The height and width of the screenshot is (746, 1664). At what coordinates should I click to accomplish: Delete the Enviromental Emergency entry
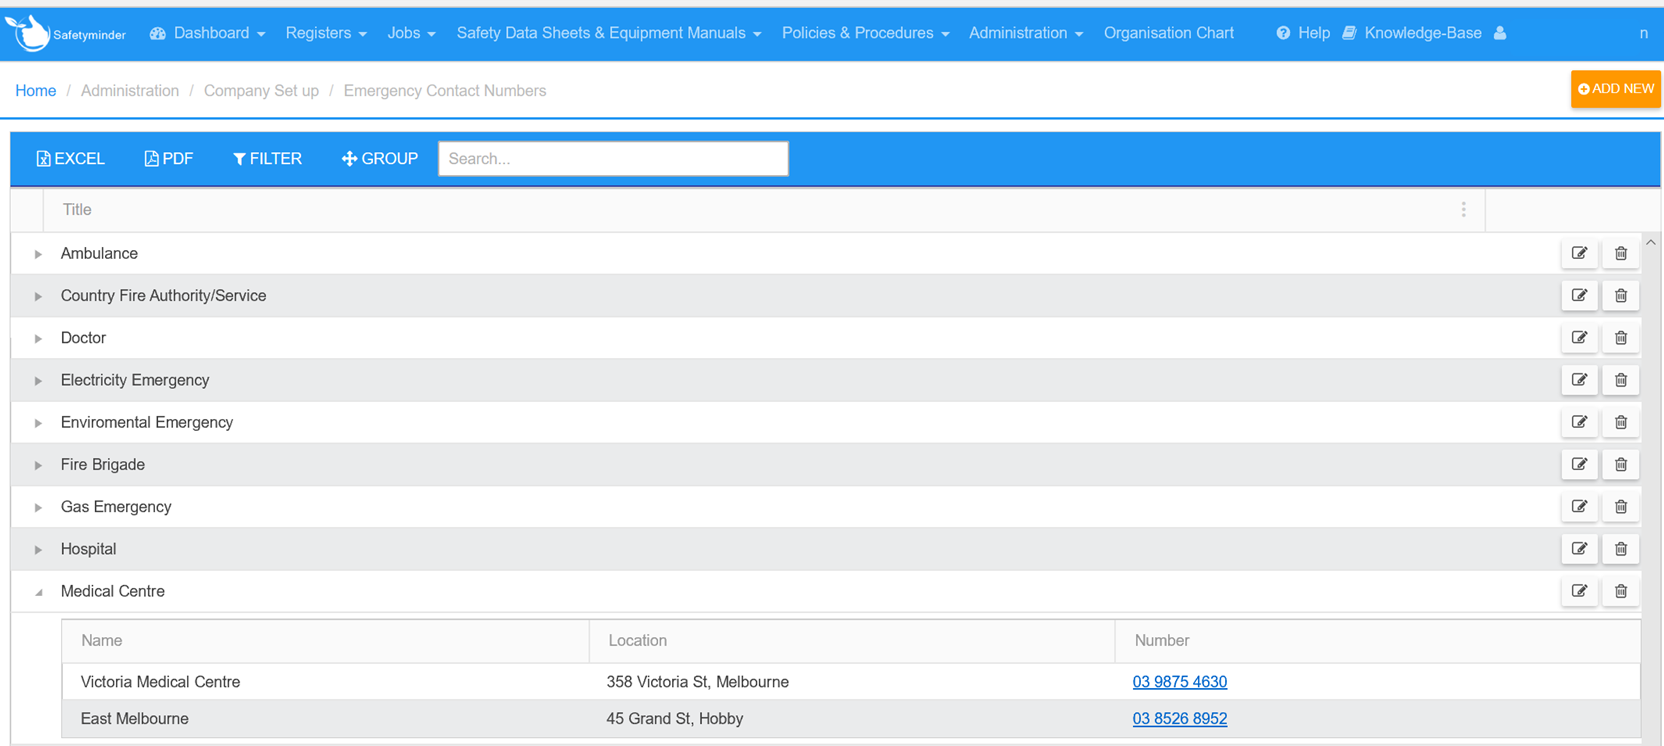(1621, 422)
